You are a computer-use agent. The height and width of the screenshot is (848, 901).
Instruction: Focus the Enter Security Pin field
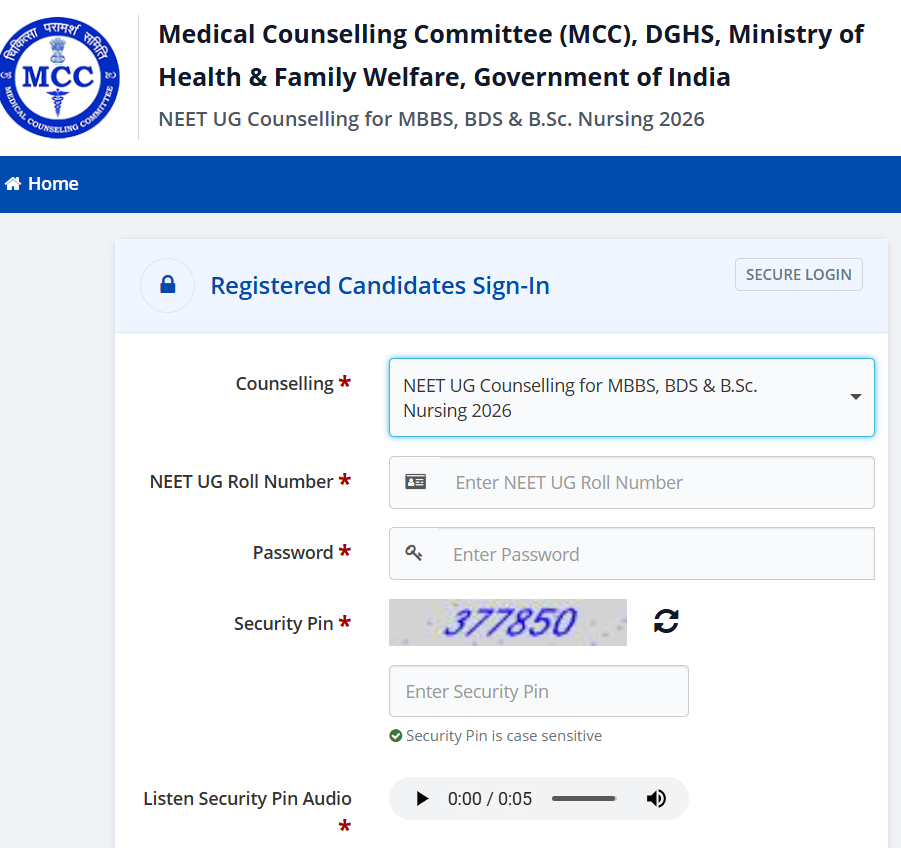click(538, 691)
